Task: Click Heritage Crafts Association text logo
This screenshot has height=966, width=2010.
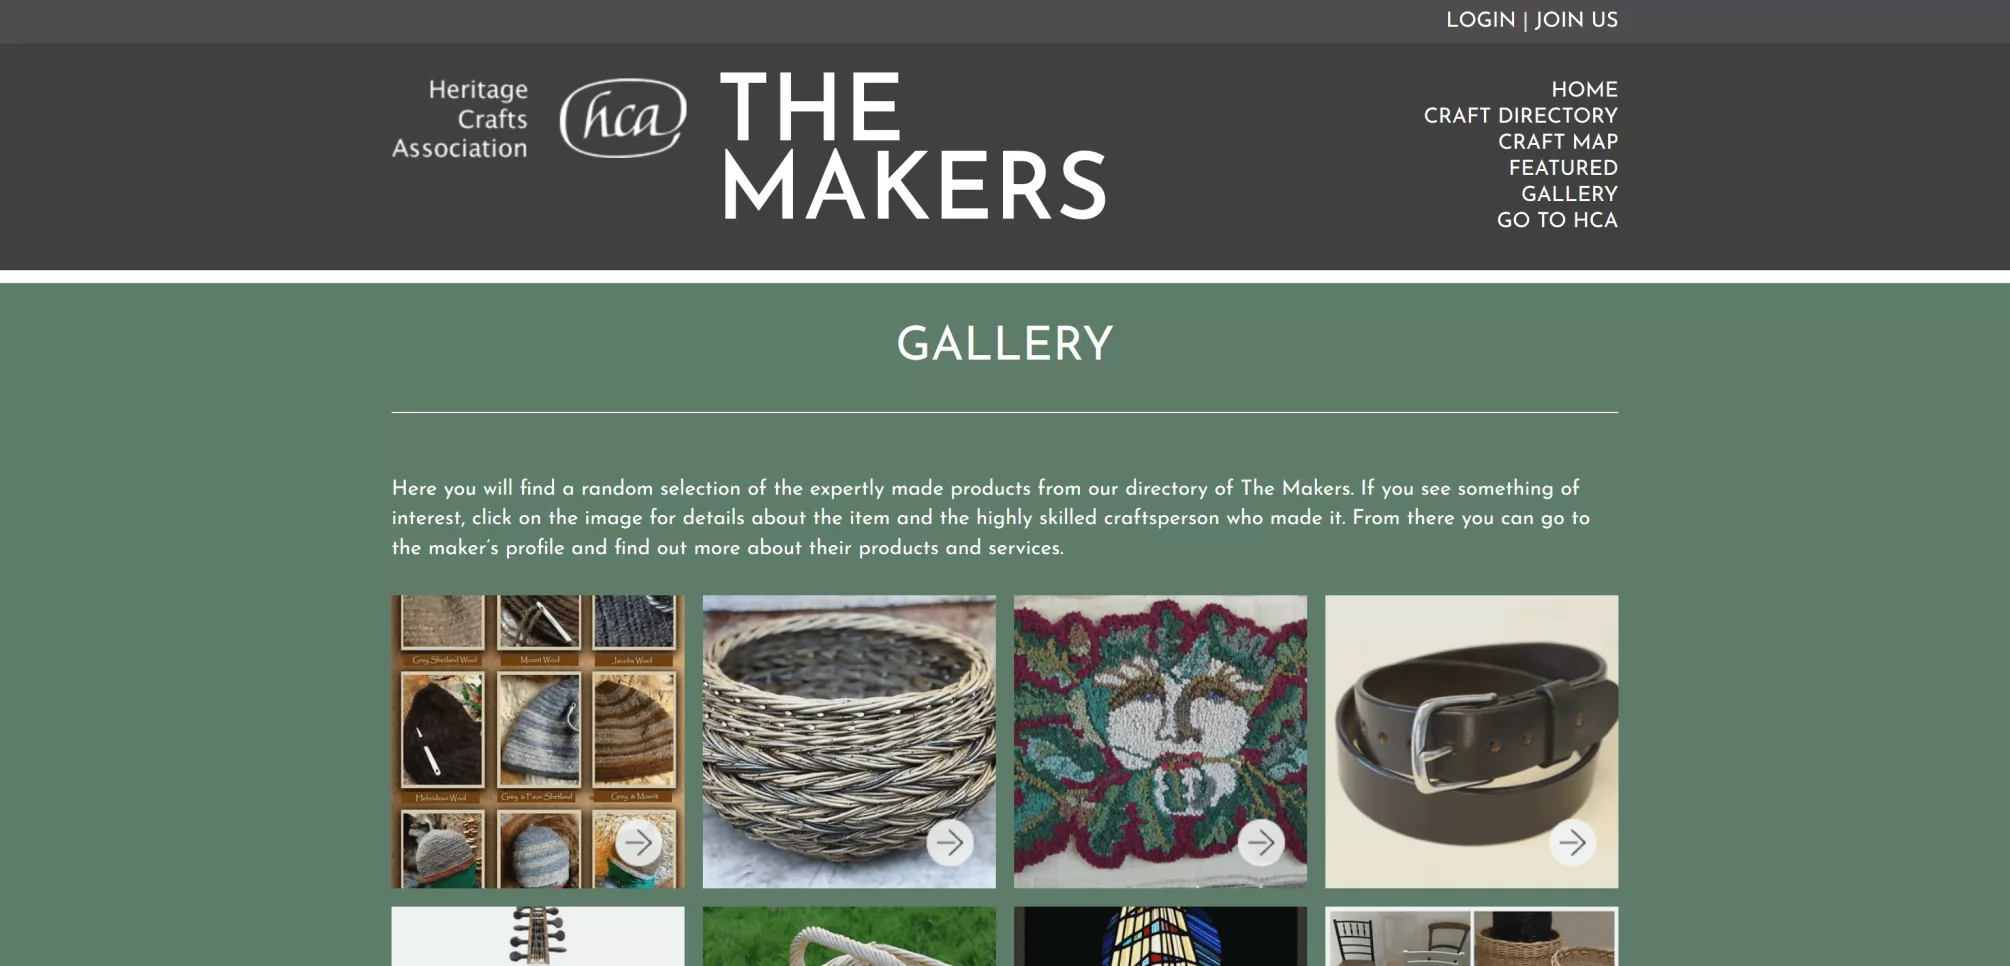Action: point(460,119)
